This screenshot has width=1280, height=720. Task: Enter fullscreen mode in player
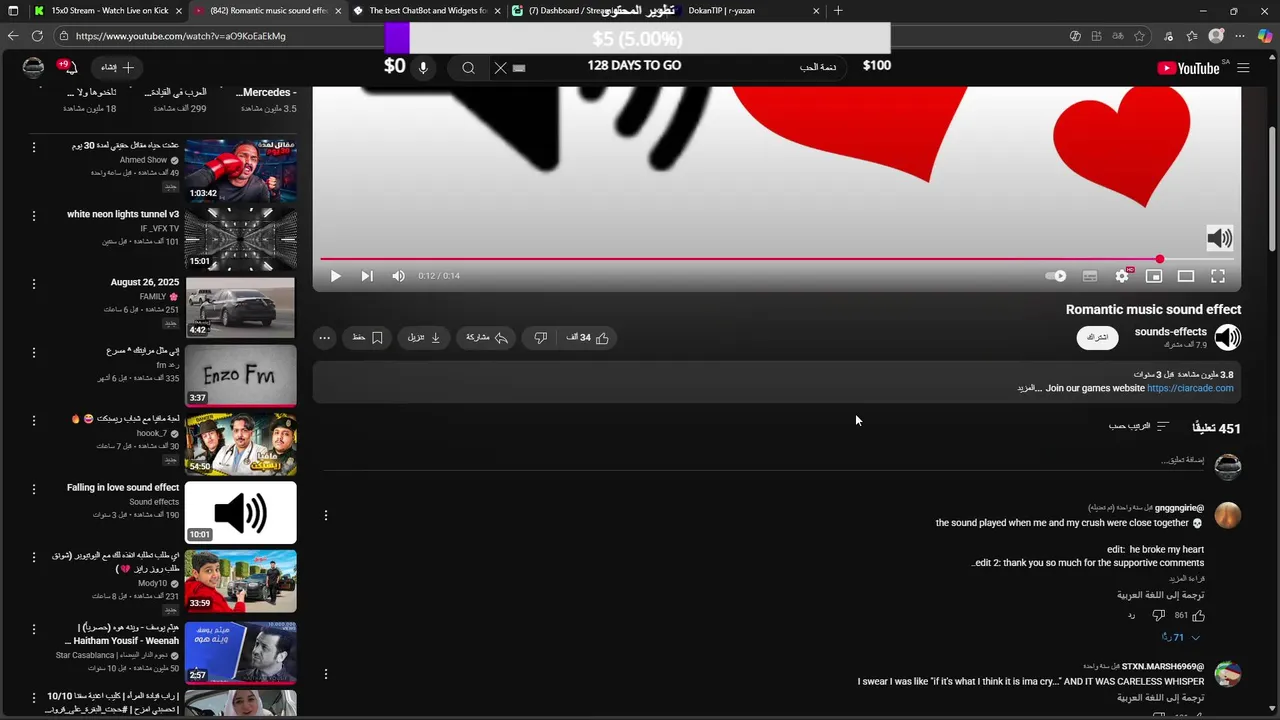click(1218, 276)
